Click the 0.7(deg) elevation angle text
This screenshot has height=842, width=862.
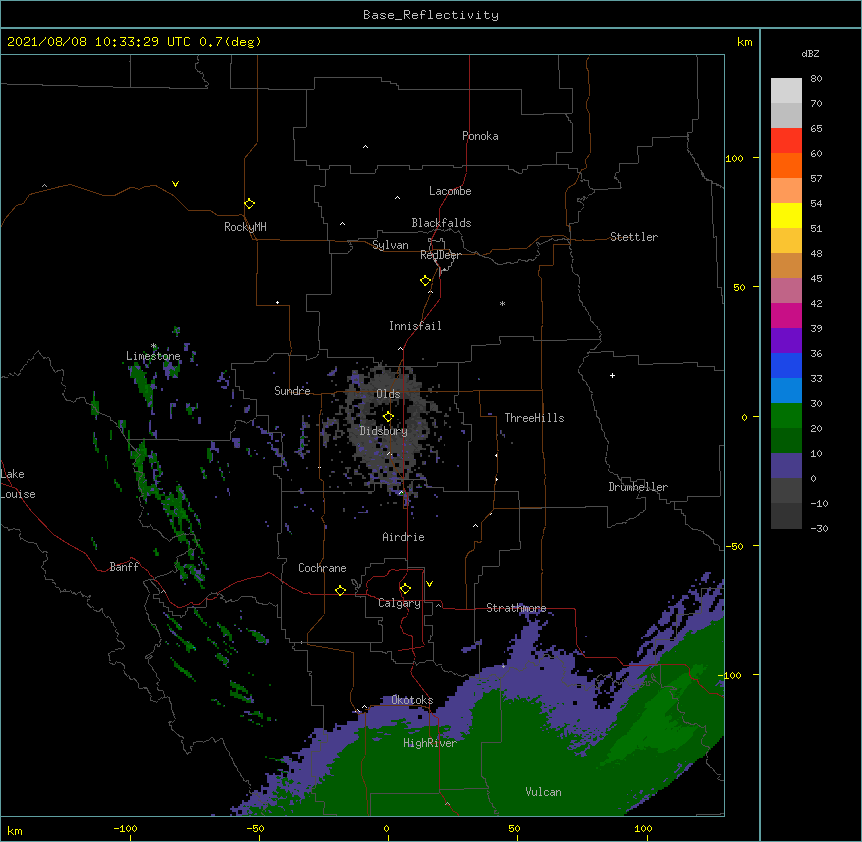[230, 42]
